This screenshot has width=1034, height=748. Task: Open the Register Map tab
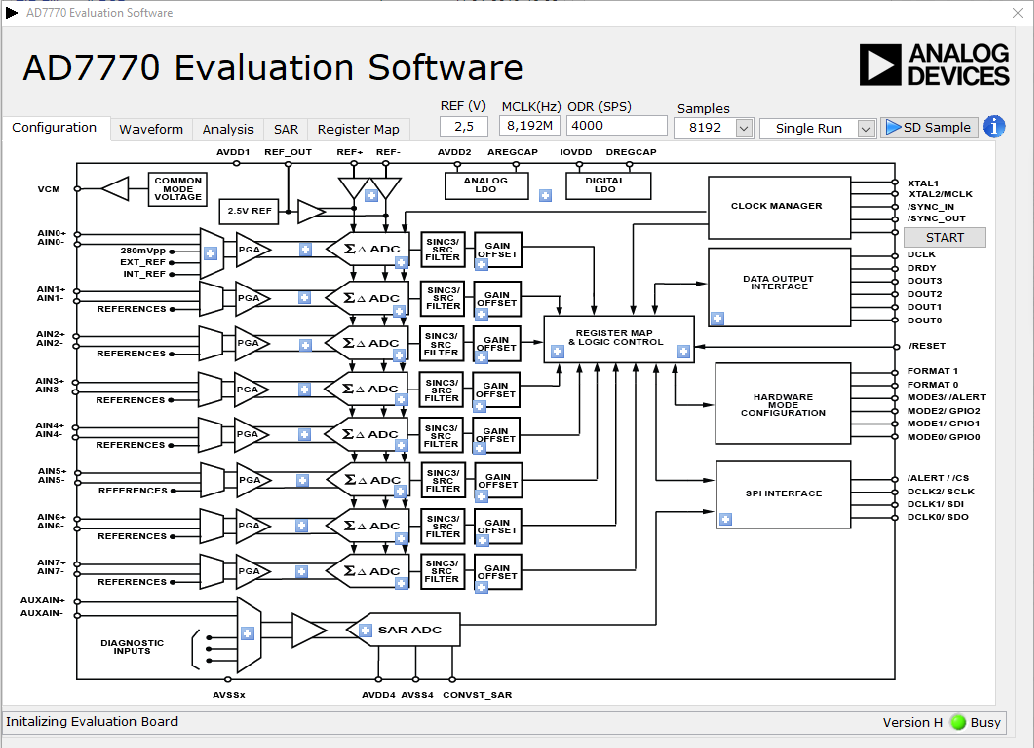pos(359,129)
